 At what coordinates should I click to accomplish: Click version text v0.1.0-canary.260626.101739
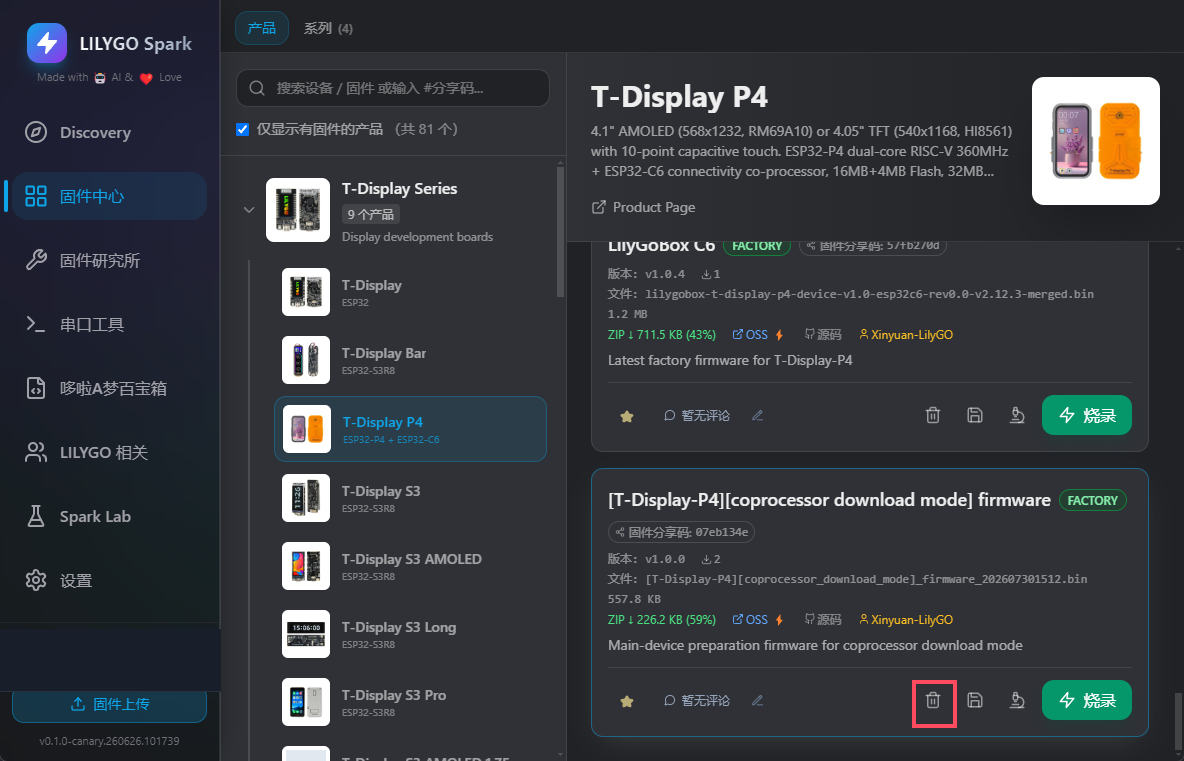pyautogui.click(x=109, y=741)
